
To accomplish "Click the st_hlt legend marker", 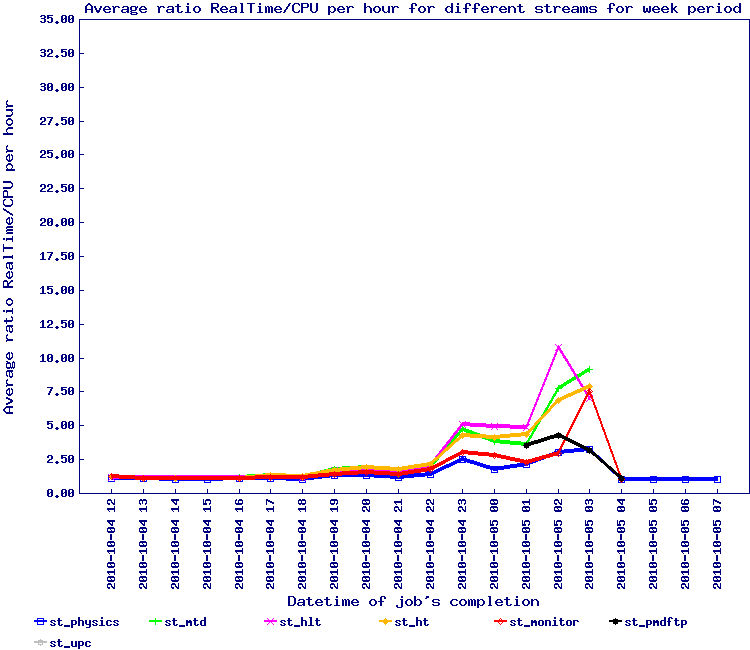I will point(270,622).
